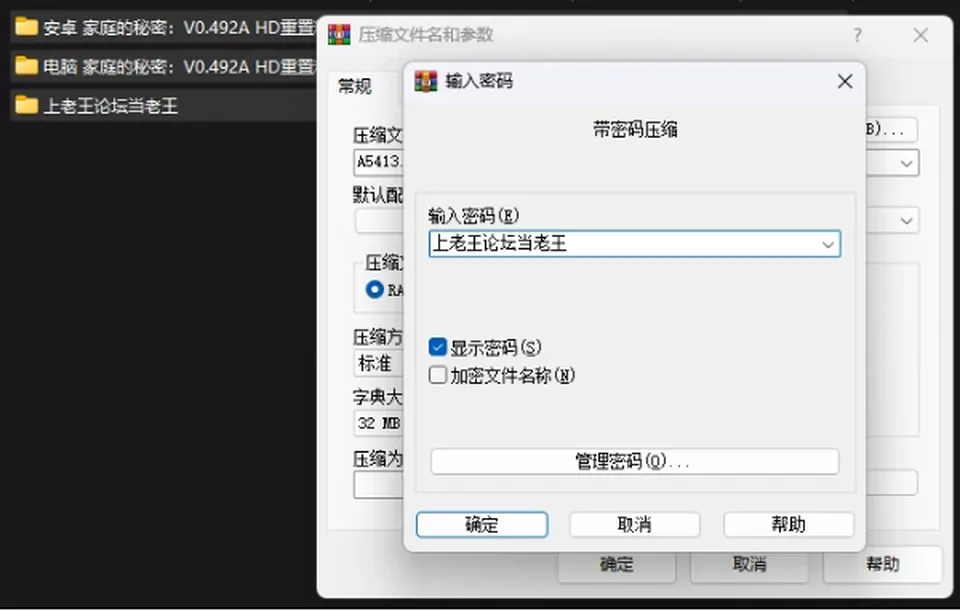Select the RAR format radio button
The height and width of the screenshot is (611, 960).
(375, 289)
